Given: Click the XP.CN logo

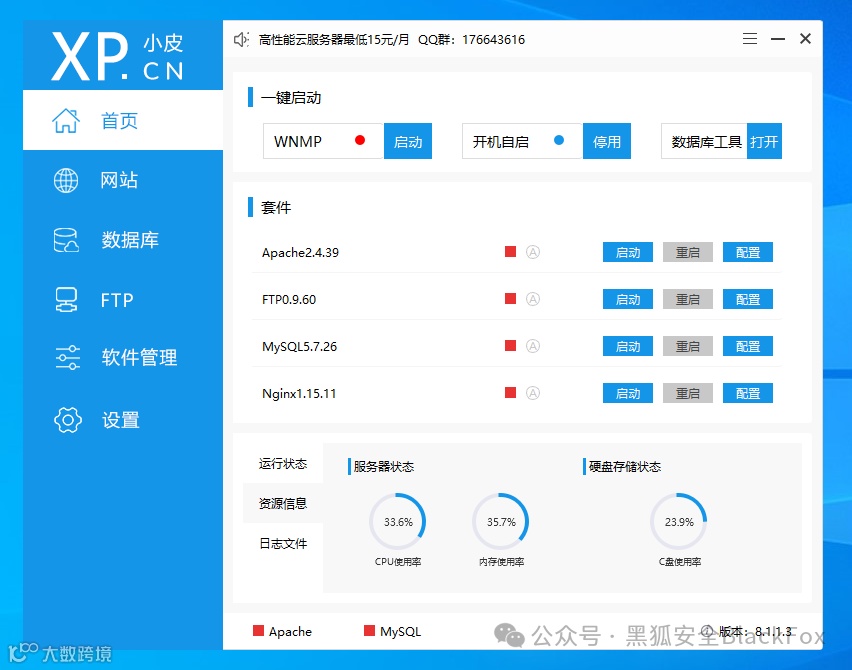Looking at the screenshot, I should point(117,56).
